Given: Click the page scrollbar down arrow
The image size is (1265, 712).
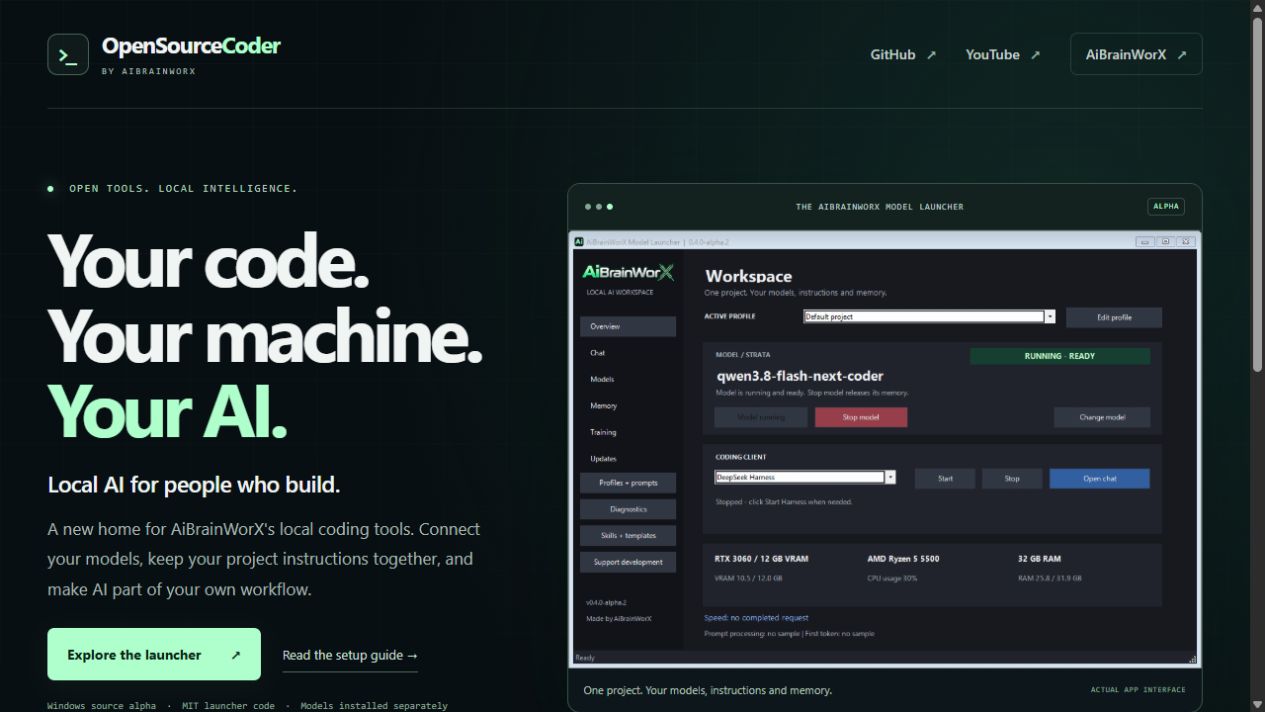Looking at the screenshot, I should click(1257, 704).
